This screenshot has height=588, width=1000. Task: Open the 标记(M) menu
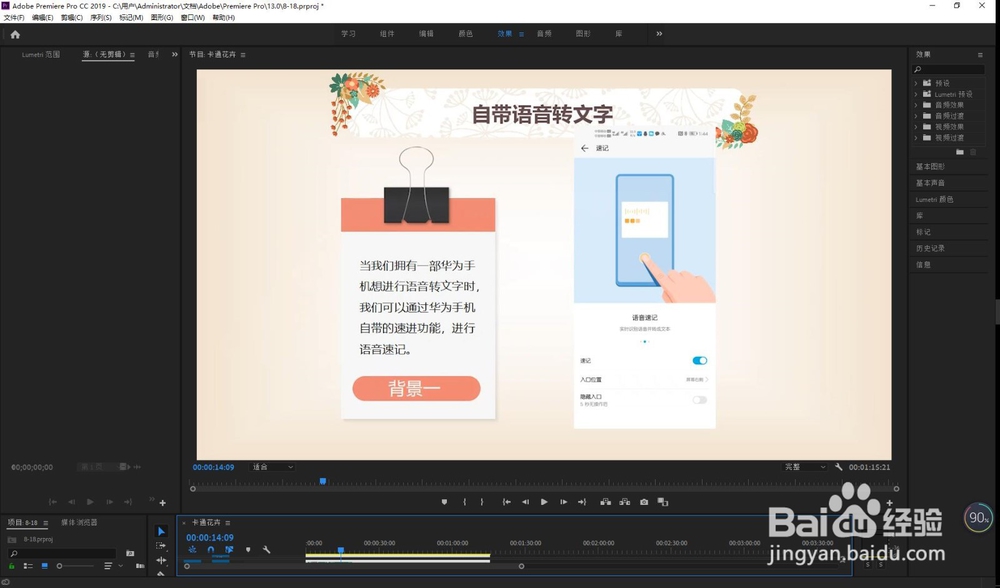point(131,17)
